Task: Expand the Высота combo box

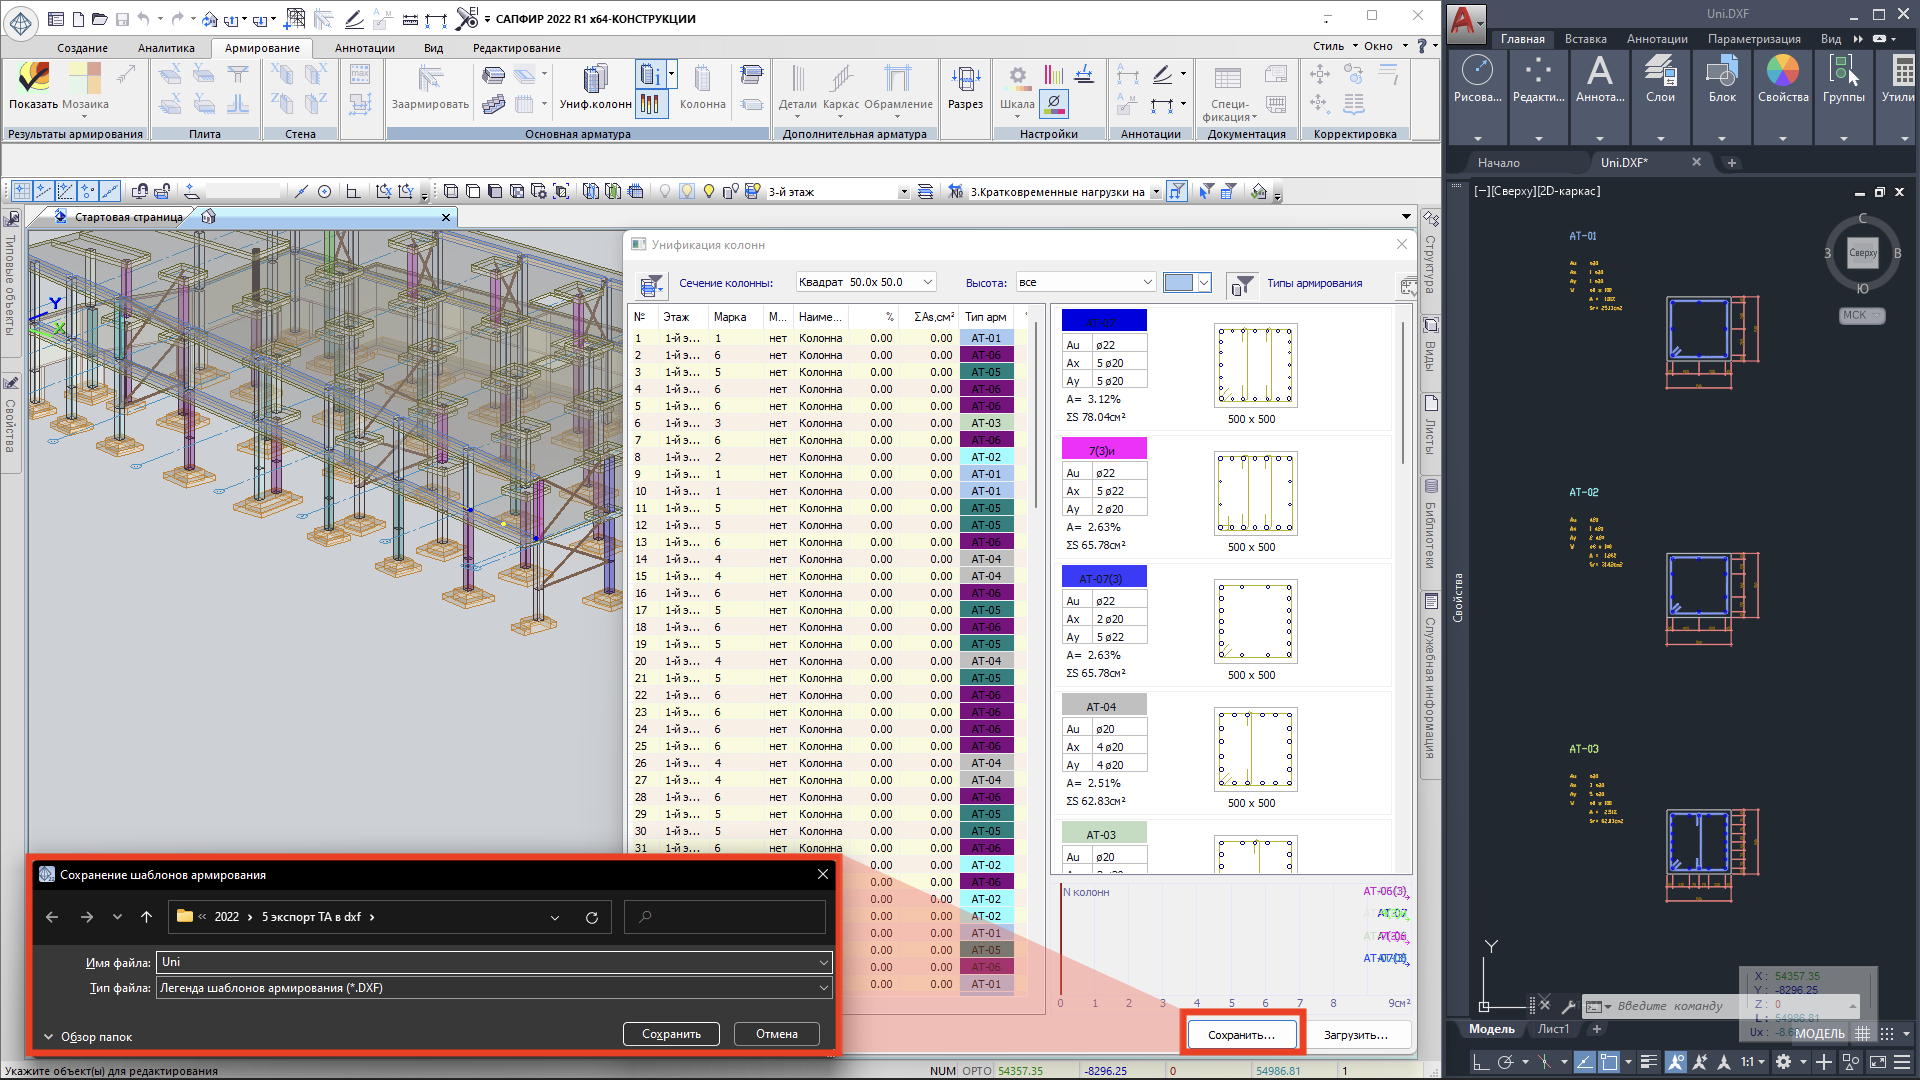Action: [1085, 283]
